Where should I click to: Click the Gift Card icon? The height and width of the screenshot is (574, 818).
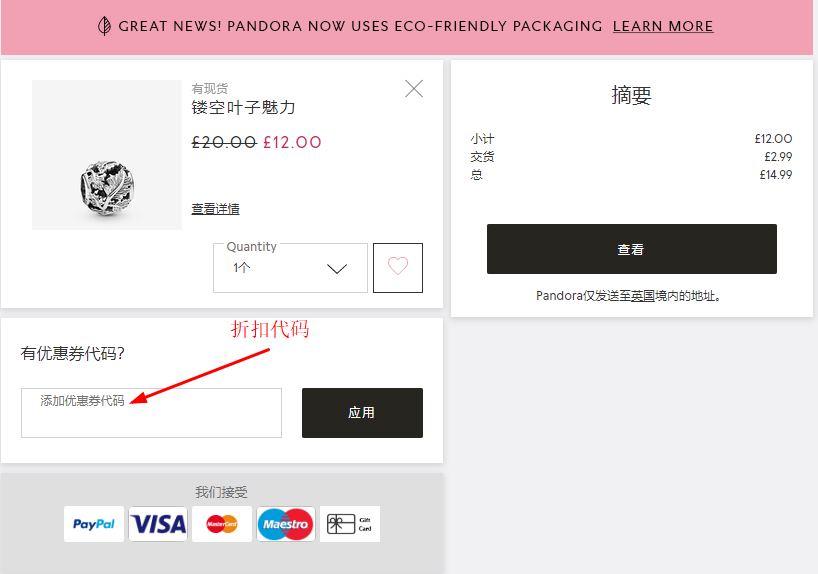[x=350, y=524]
